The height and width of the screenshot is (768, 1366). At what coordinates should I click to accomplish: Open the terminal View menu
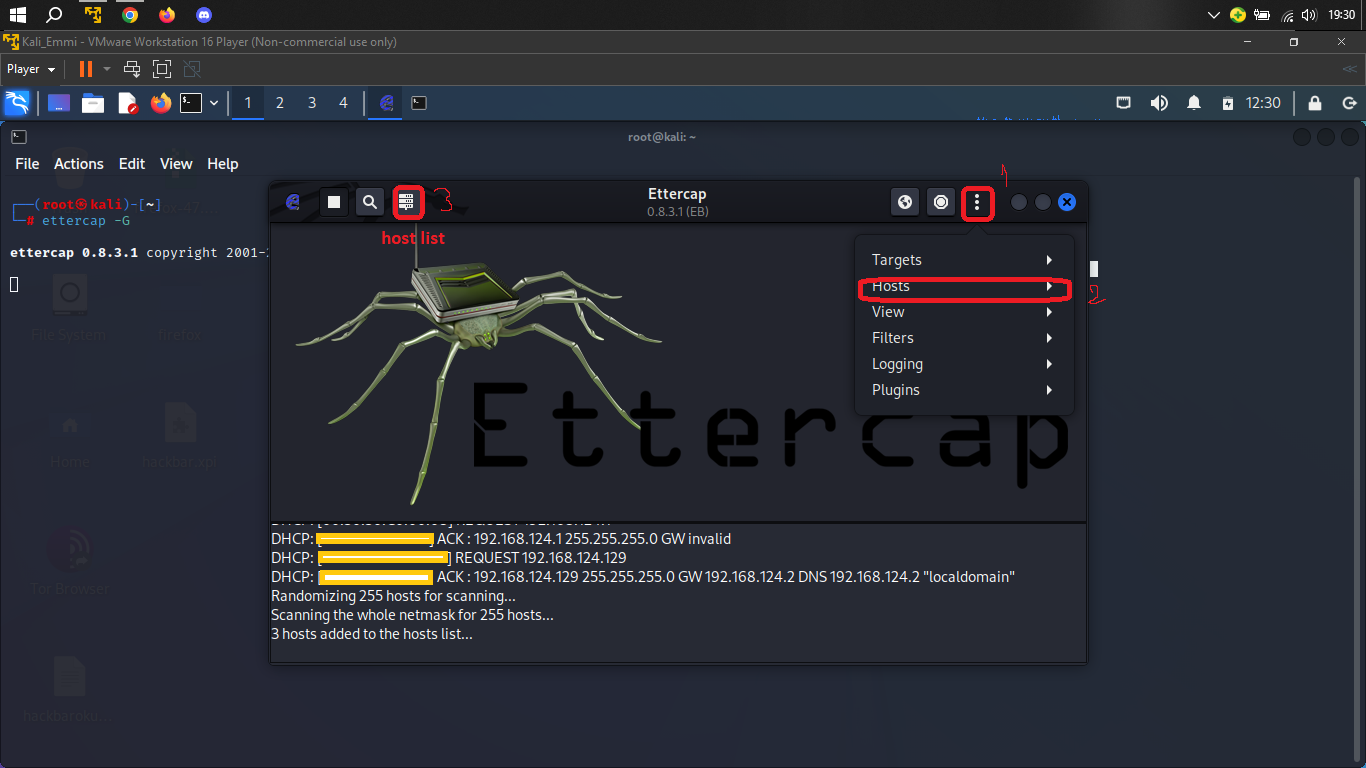176,164
